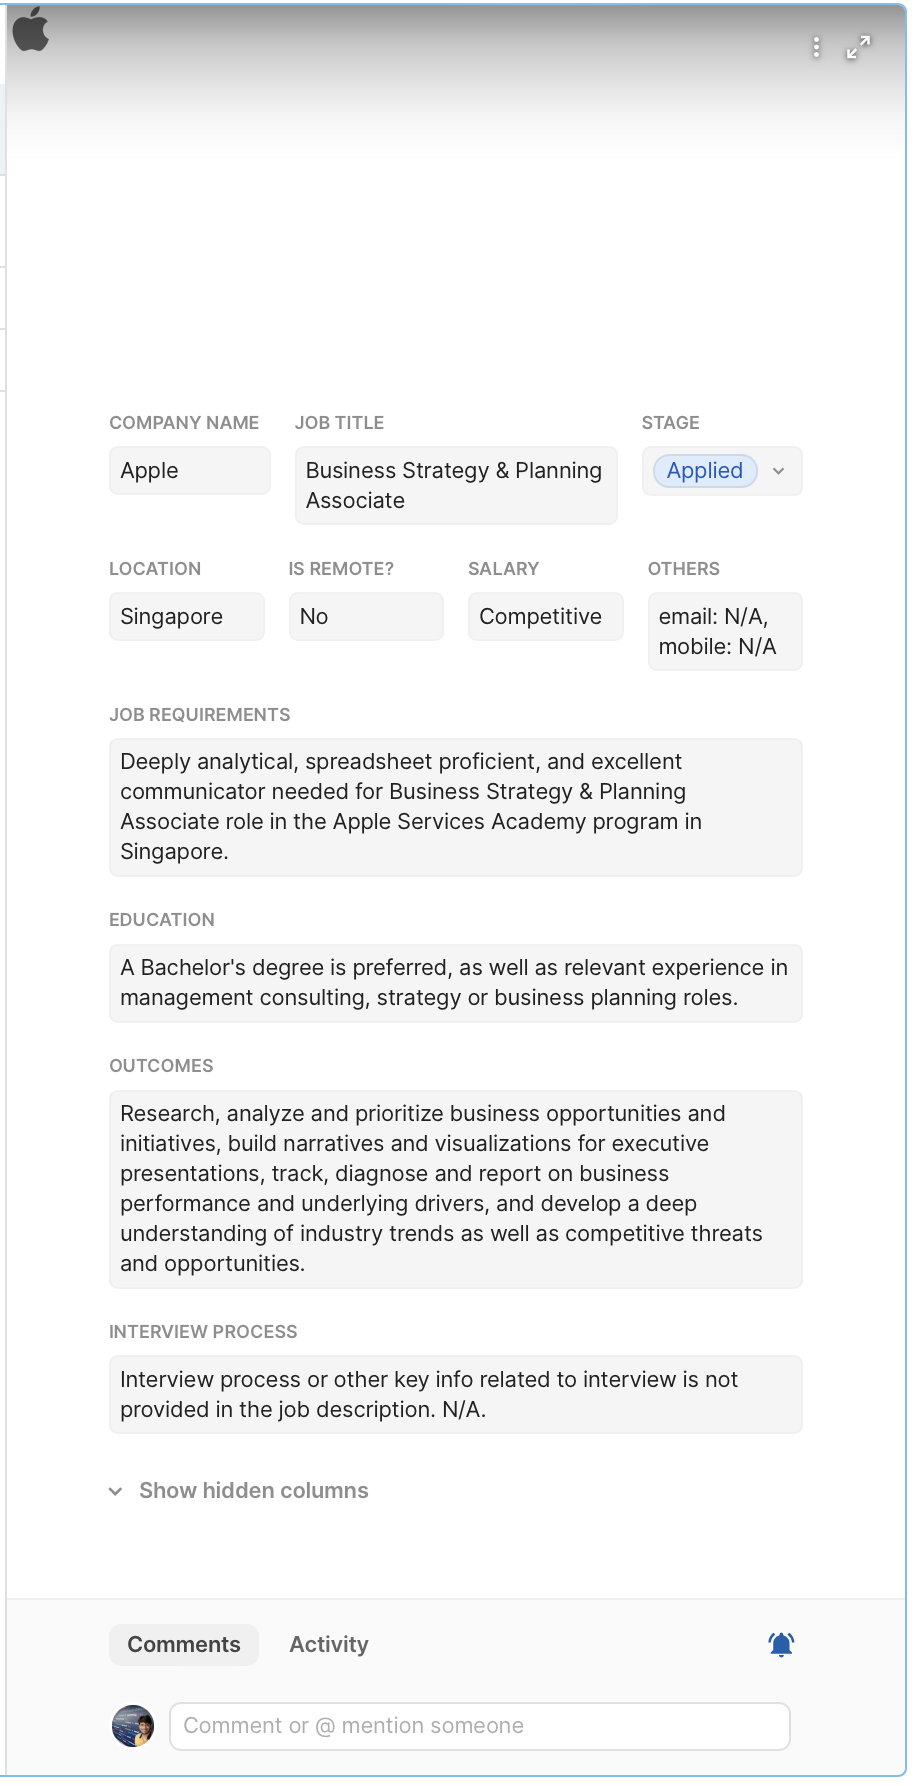The width and height of the screenshot is (918, 1786).
Task: Edit the Salary field Competitive
Action: click(x=545, y=617)
